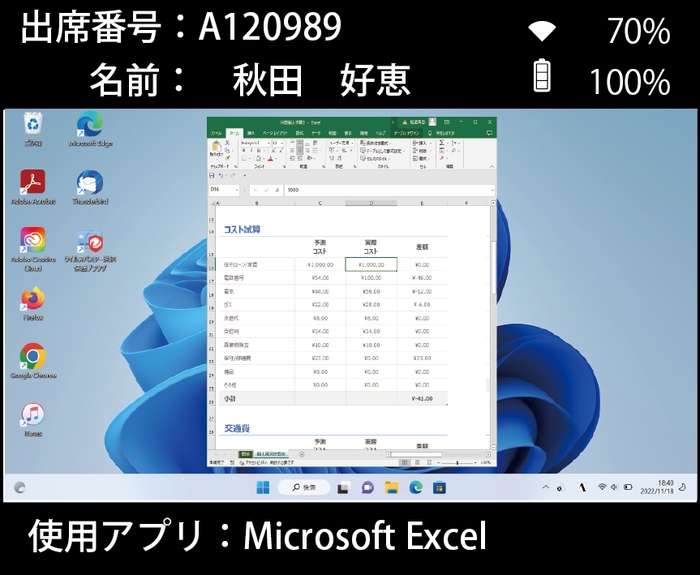Switch to Normal view in status bar
The width and height of the screenshot is (700, 575).
click(x=404, y=462)
